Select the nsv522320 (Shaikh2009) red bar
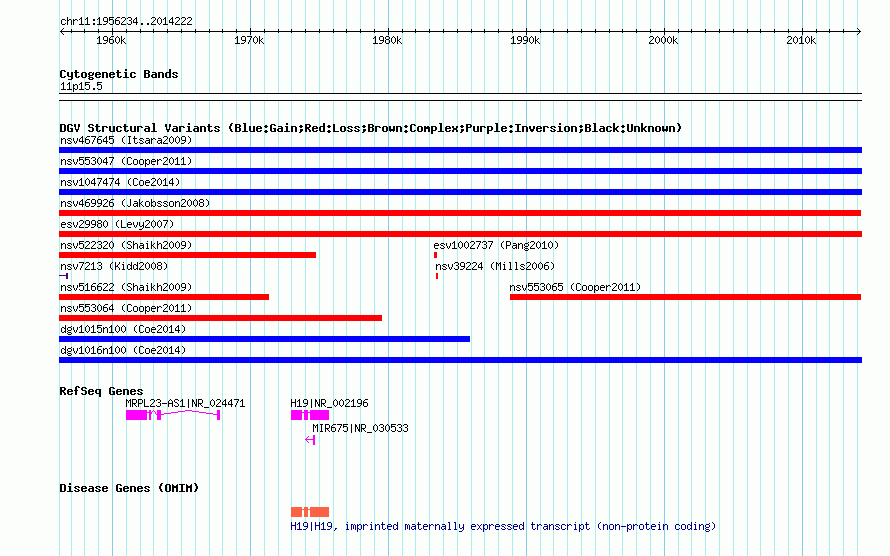Image resolution: width=890 pixels, height=556 pixels. click(187, 255)
